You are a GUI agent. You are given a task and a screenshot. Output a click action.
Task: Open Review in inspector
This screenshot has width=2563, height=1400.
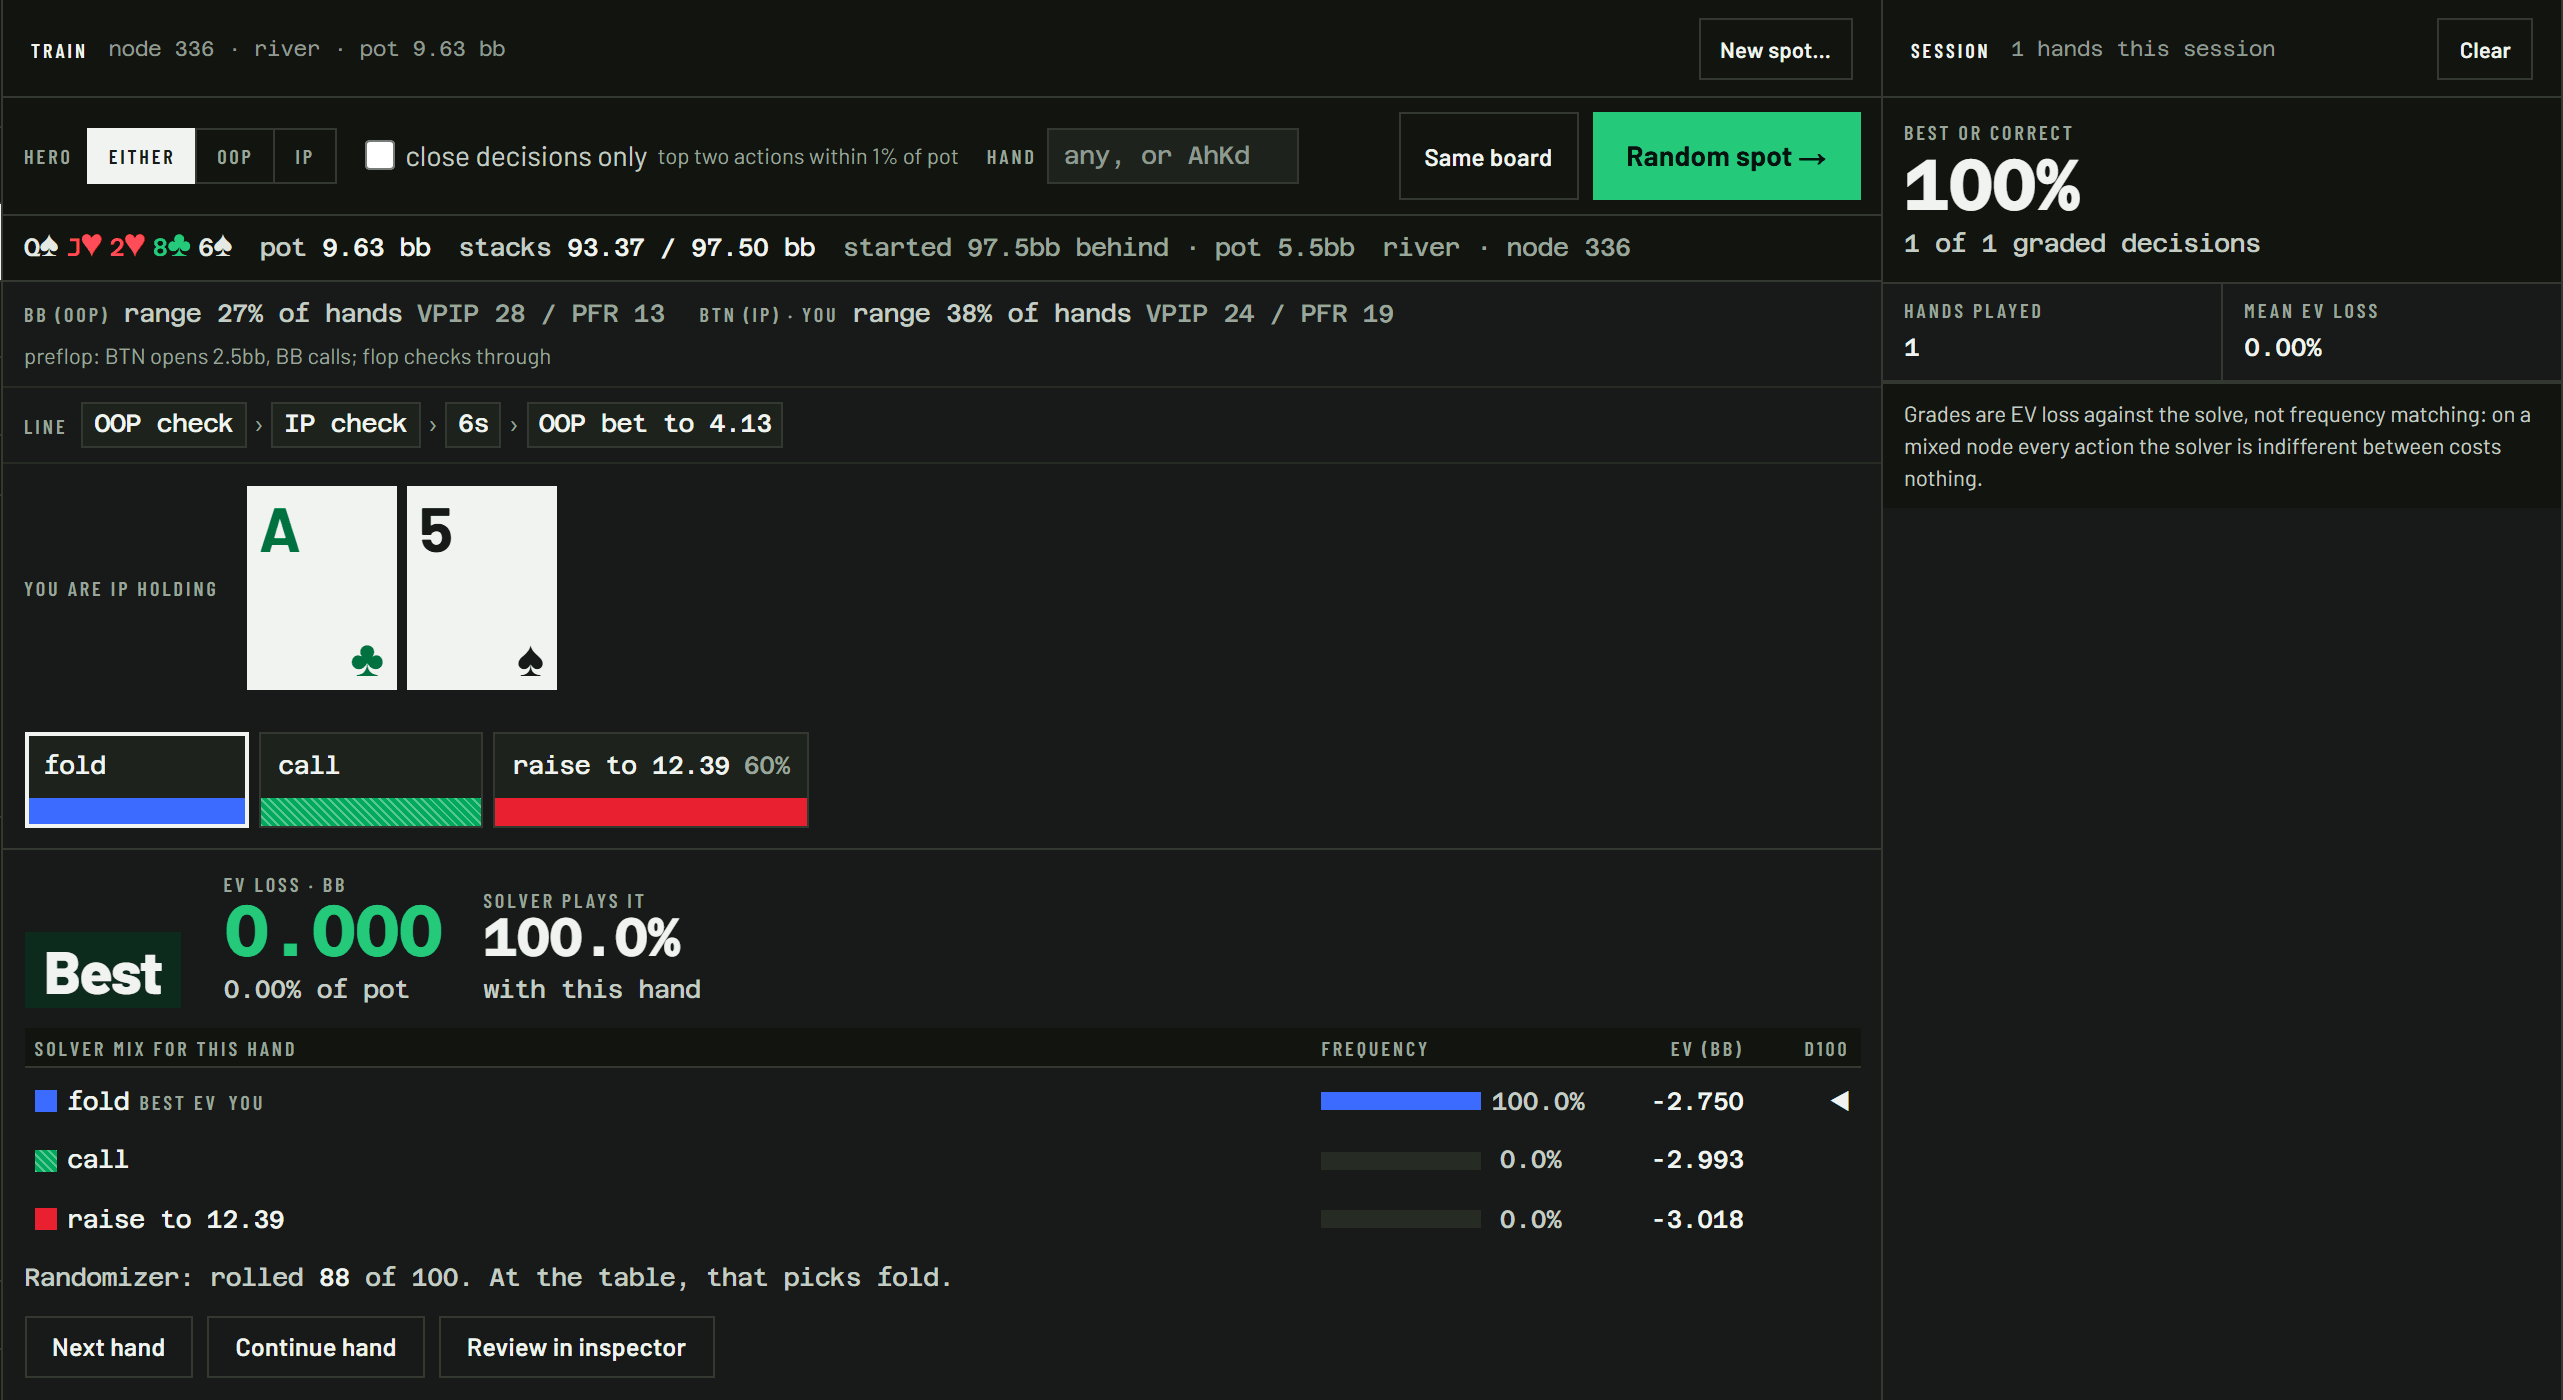576,1348
